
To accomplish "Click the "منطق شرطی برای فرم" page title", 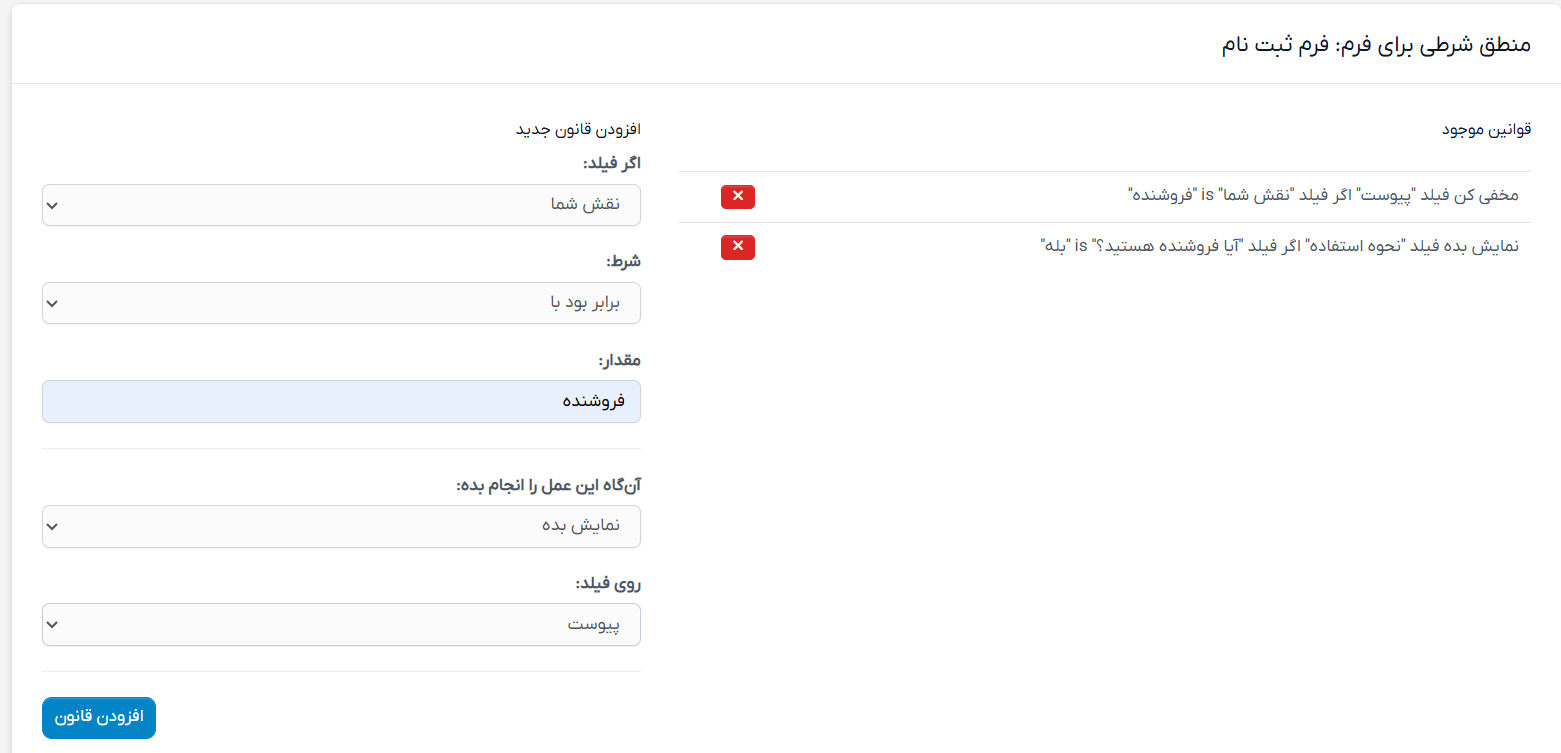I will 1376,47.
